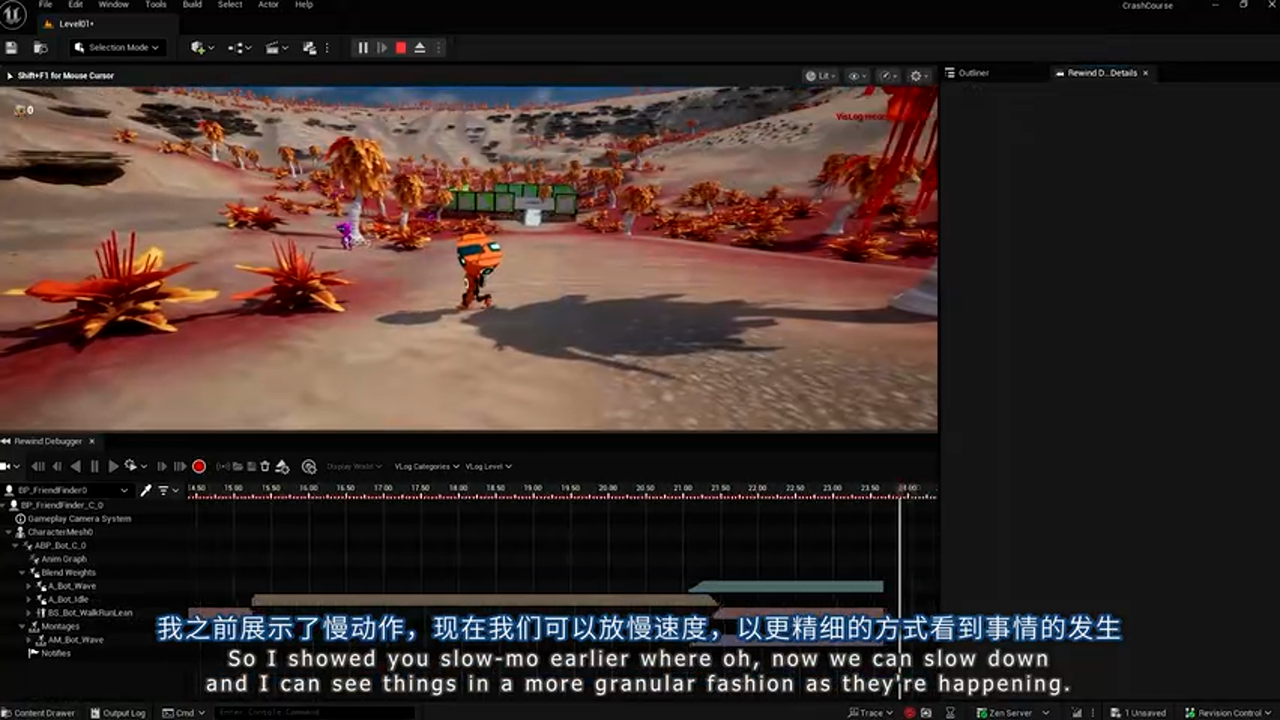Open the Selection Mode dropdown
This screenshot has height=720, width=1280.
point(115,47)
